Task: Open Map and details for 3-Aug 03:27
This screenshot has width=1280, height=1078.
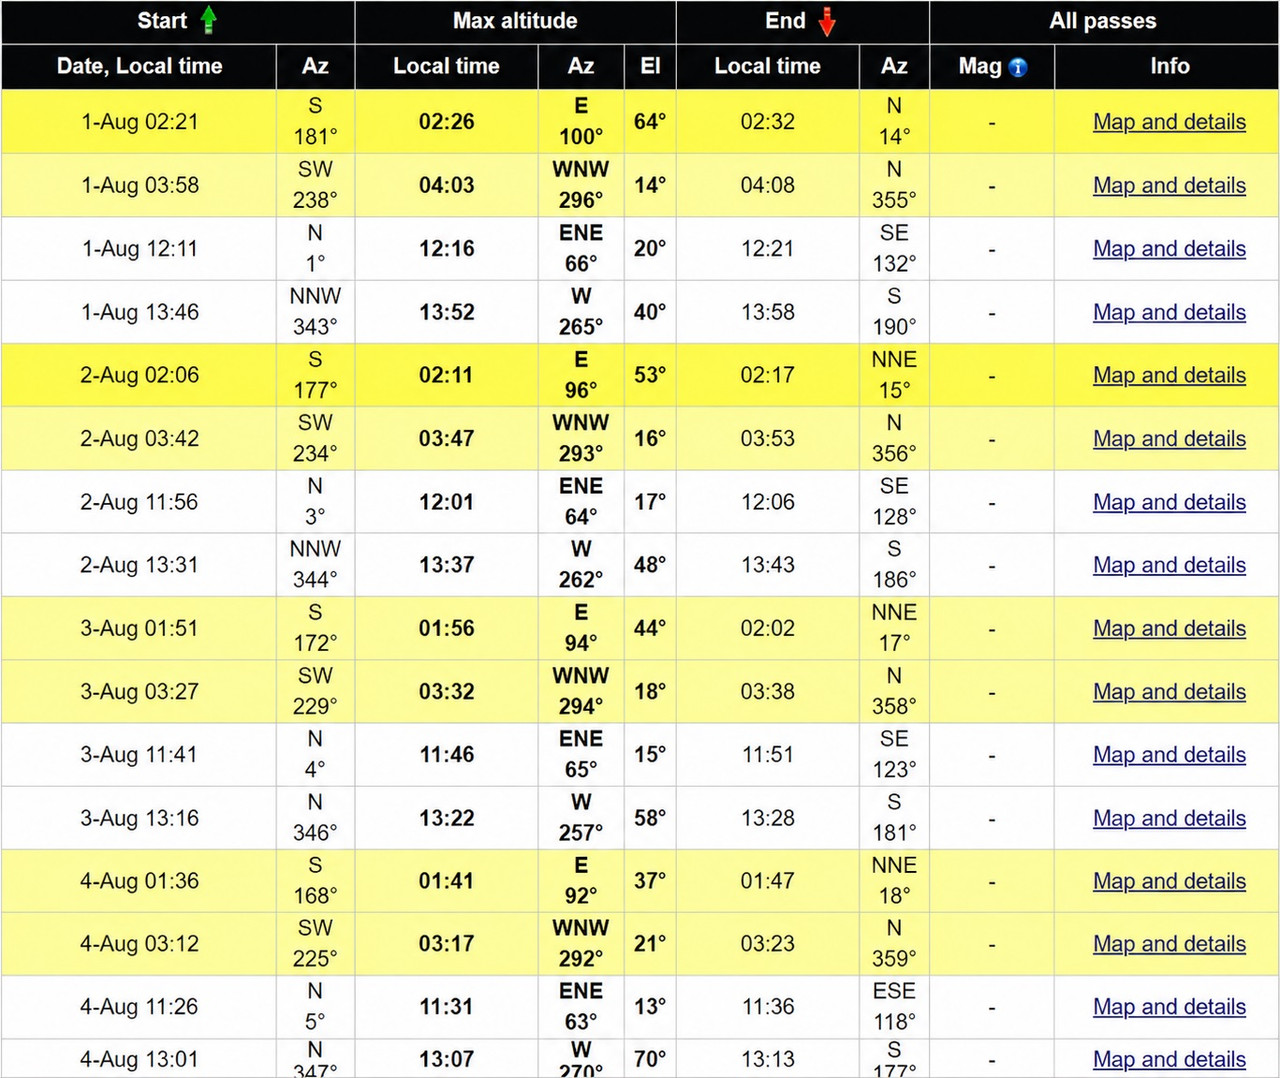Action: pos(1169,692)
